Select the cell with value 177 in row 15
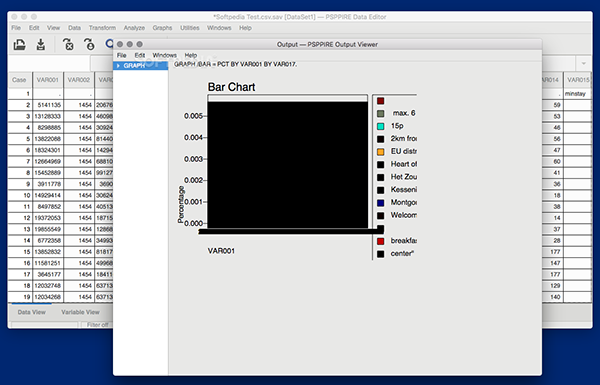This screenshot has width=600, height=385. pos(552,252)
